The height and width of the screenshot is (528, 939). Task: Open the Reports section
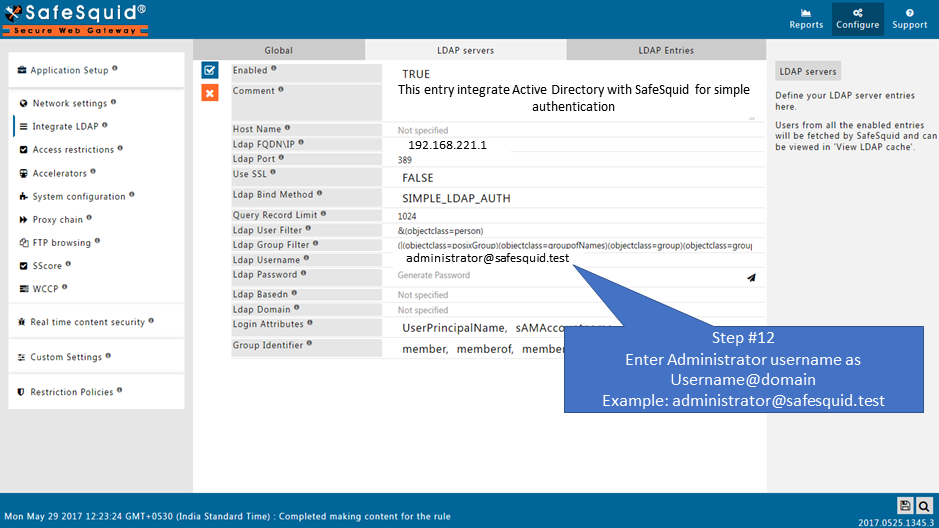tap(805, 19)
